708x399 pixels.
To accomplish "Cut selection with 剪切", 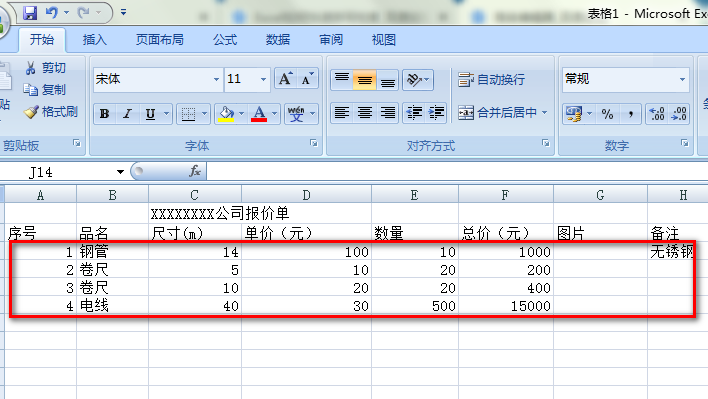I will pyautogui.click(x=46, y=68).
